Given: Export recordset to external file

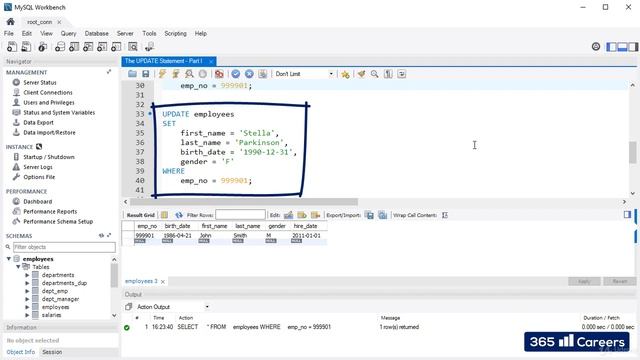Looking at the screenshot, I should (x=369, y=215).
